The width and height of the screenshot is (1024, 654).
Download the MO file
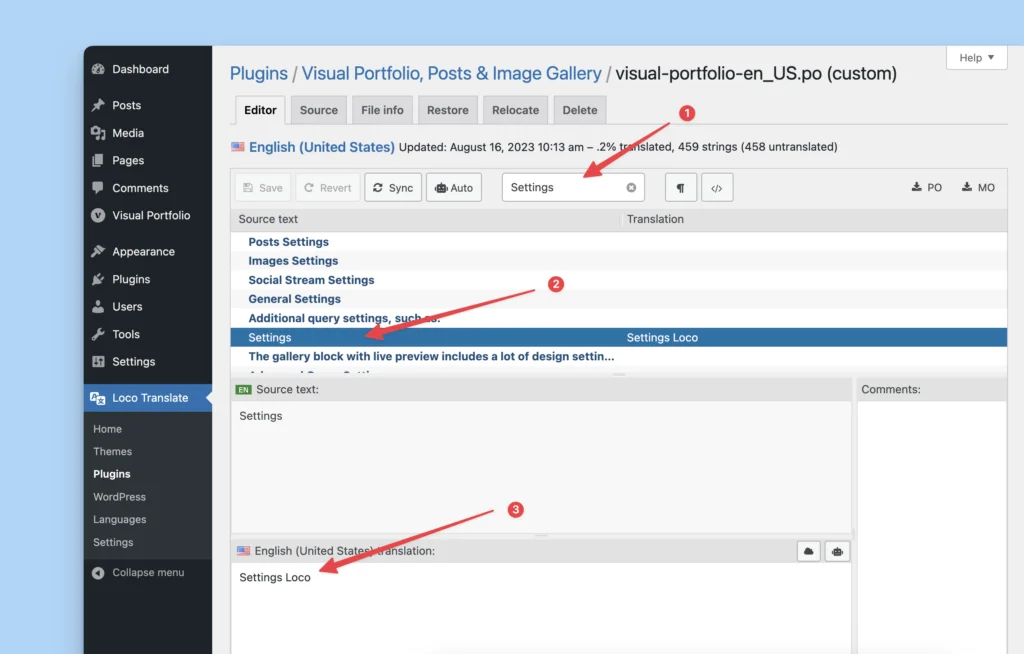[x=978, y=188]
